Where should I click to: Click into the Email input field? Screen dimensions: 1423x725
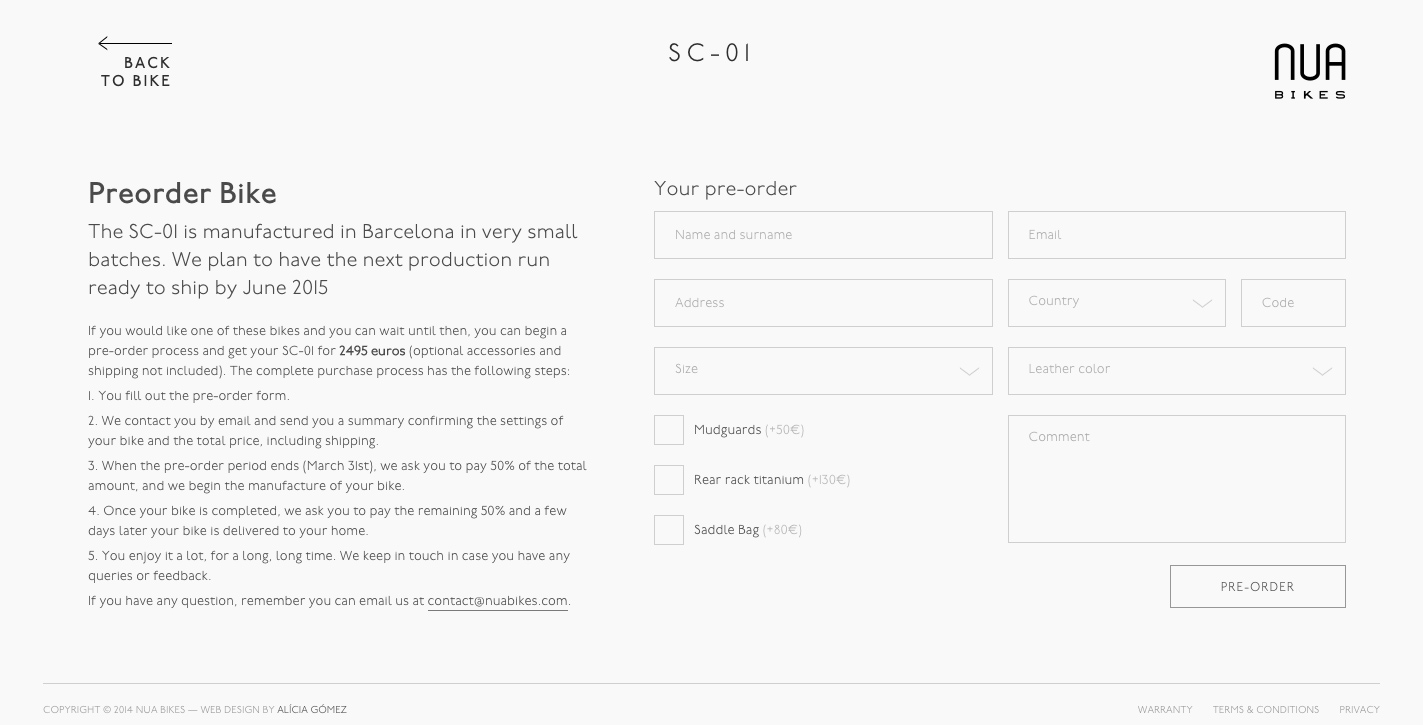(x=1176, y=235)
